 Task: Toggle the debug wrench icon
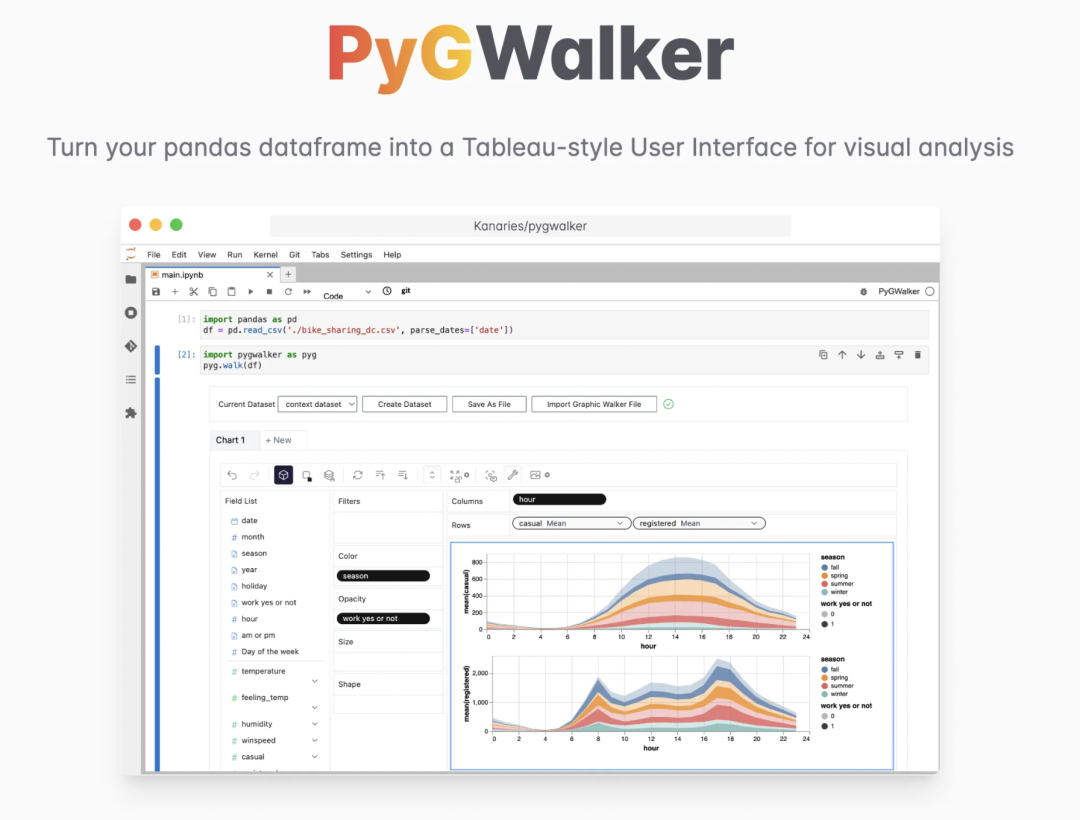click(x=512, y=475)
